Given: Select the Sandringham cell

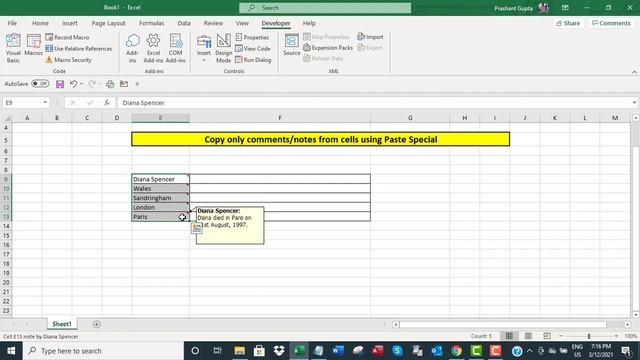Looking at the screenshot, I should (x=160, y=198).
